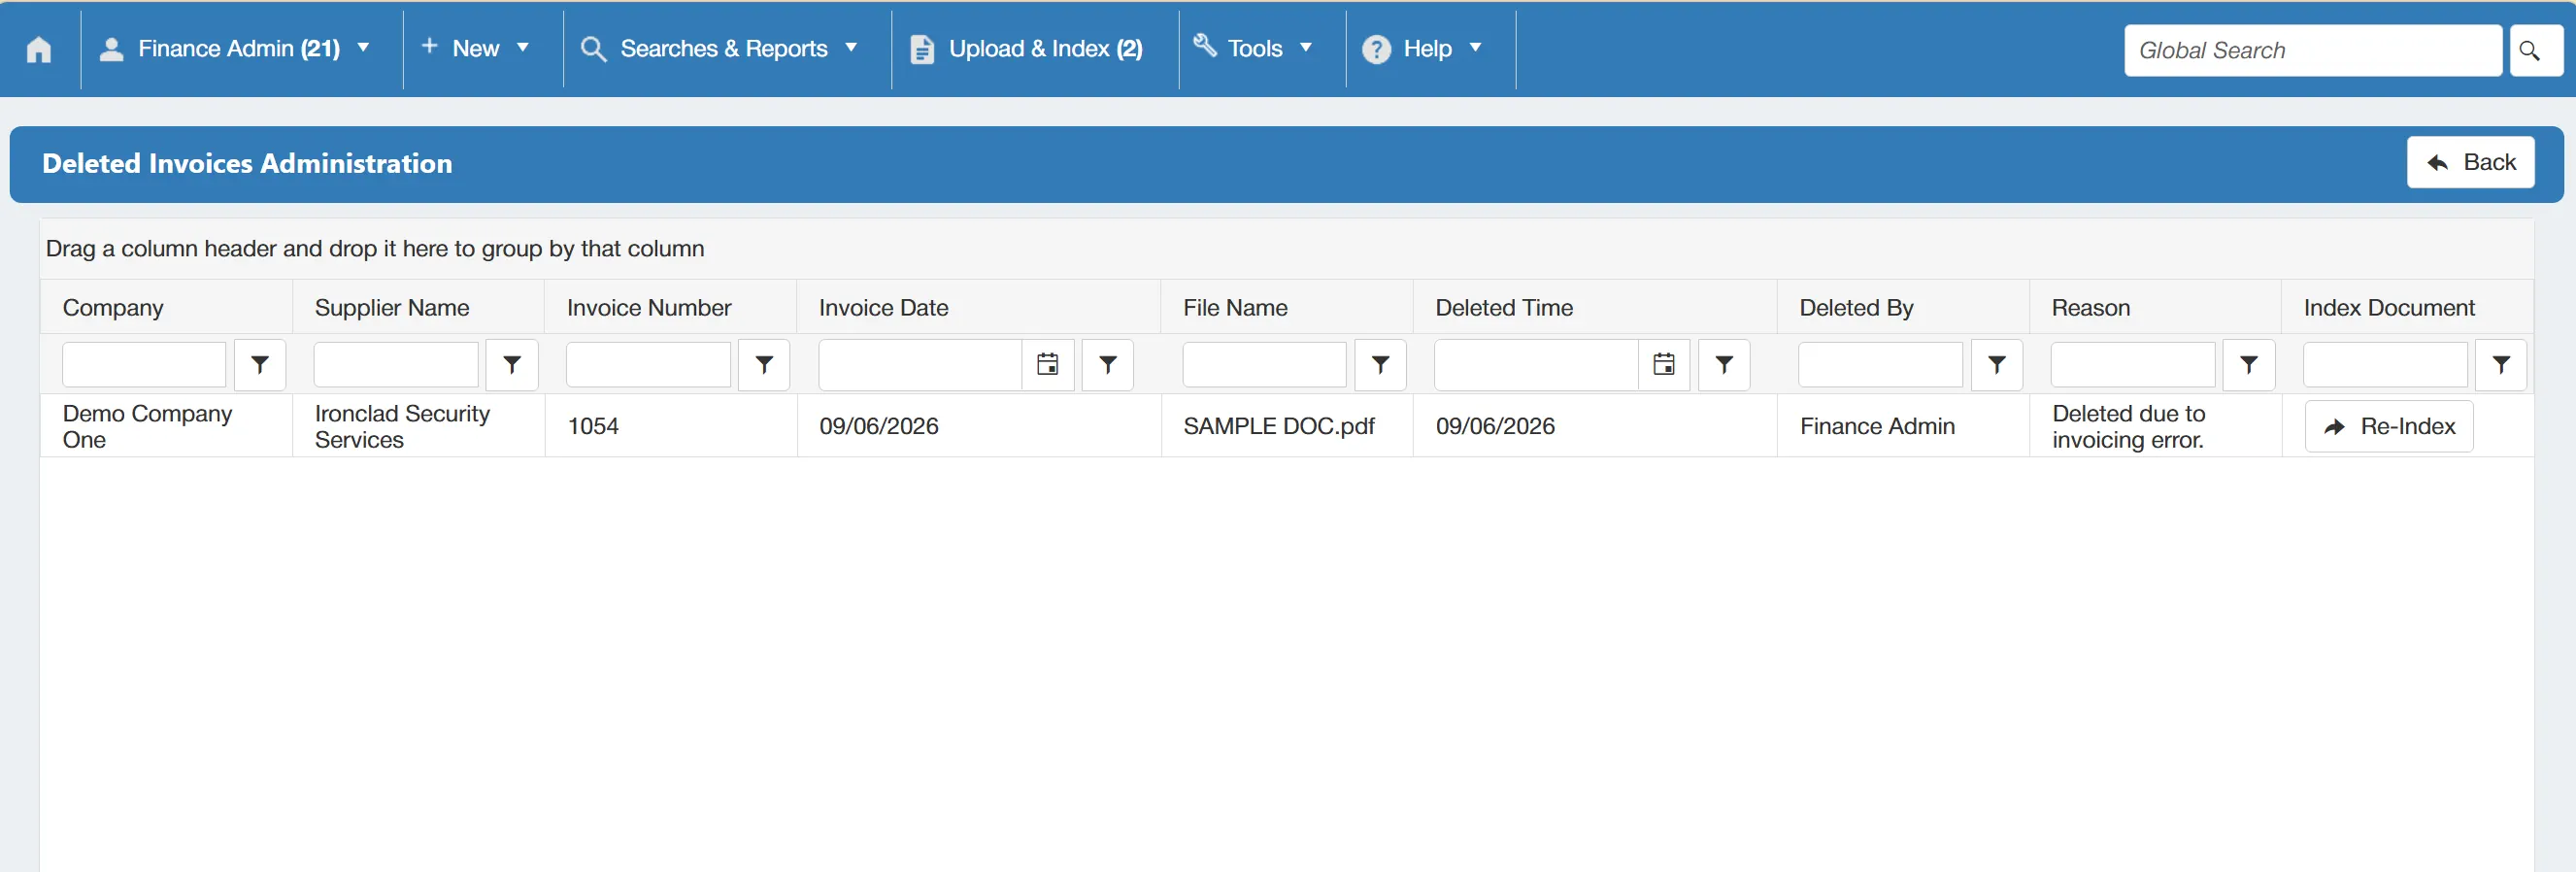The image size is (2576, 872).
Task: Open the Deleted Time filter icon
Action: pos(1724,365)
